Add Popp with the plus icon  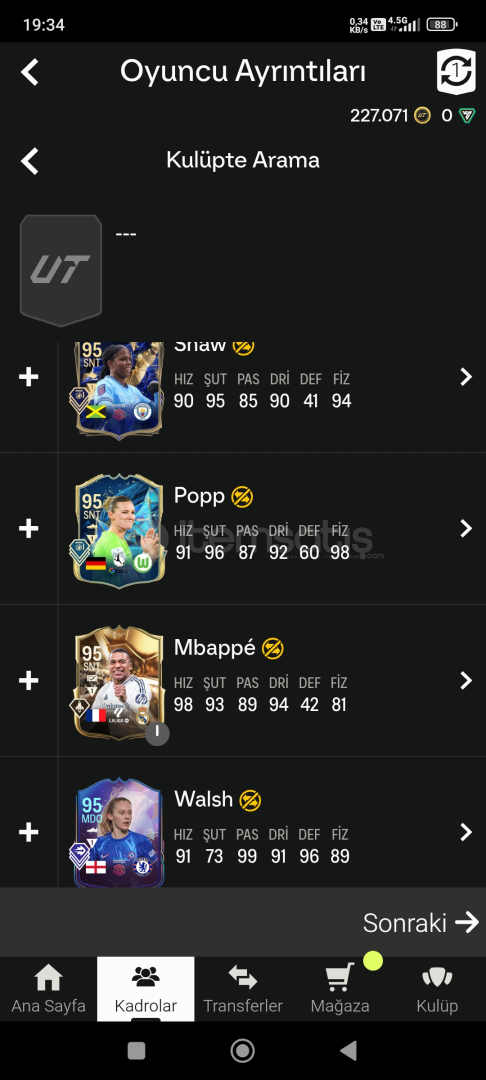[x=28, y=528]
